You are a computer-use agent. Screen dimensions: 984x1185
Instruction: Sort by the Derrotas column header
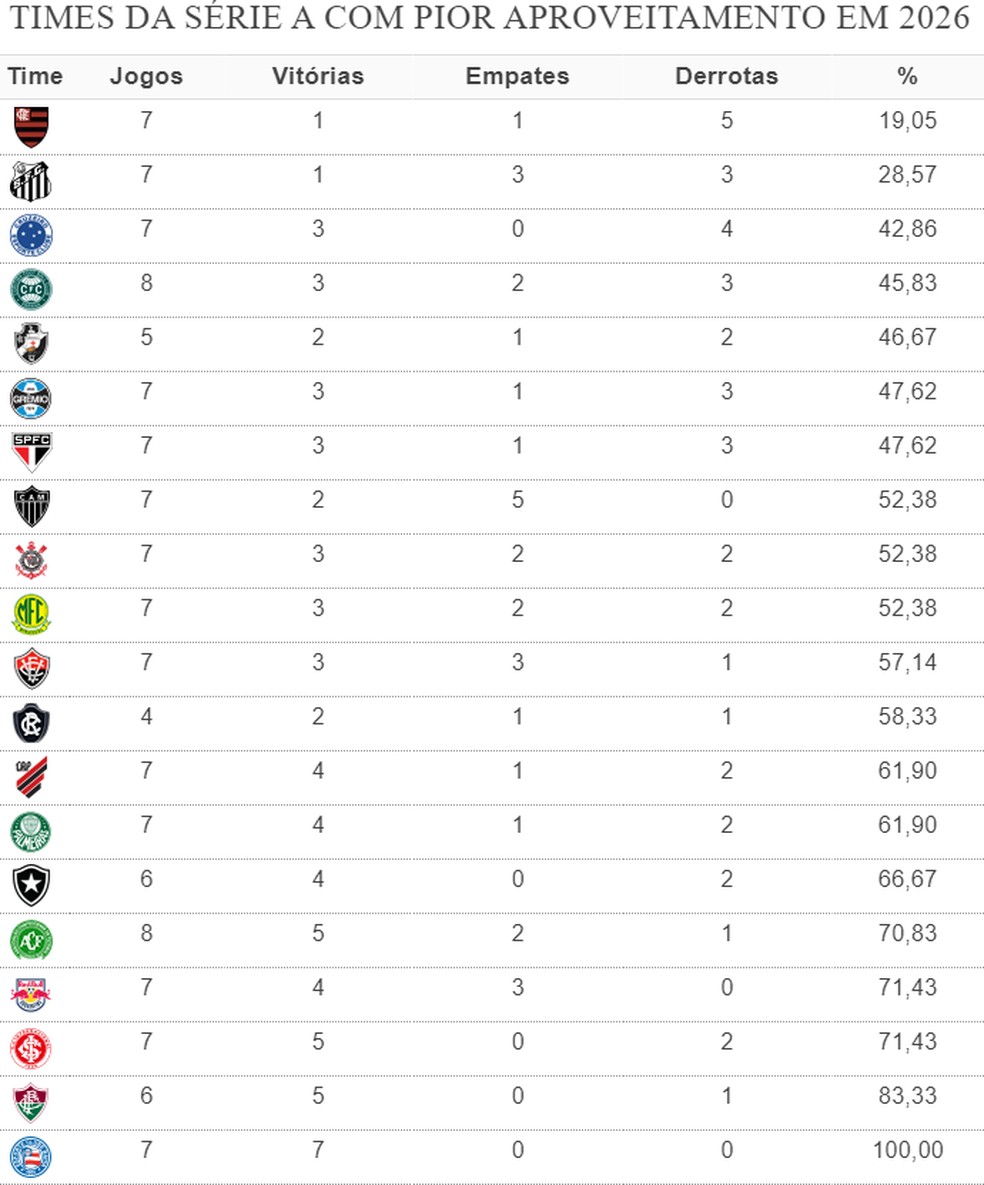click(726, 76)
